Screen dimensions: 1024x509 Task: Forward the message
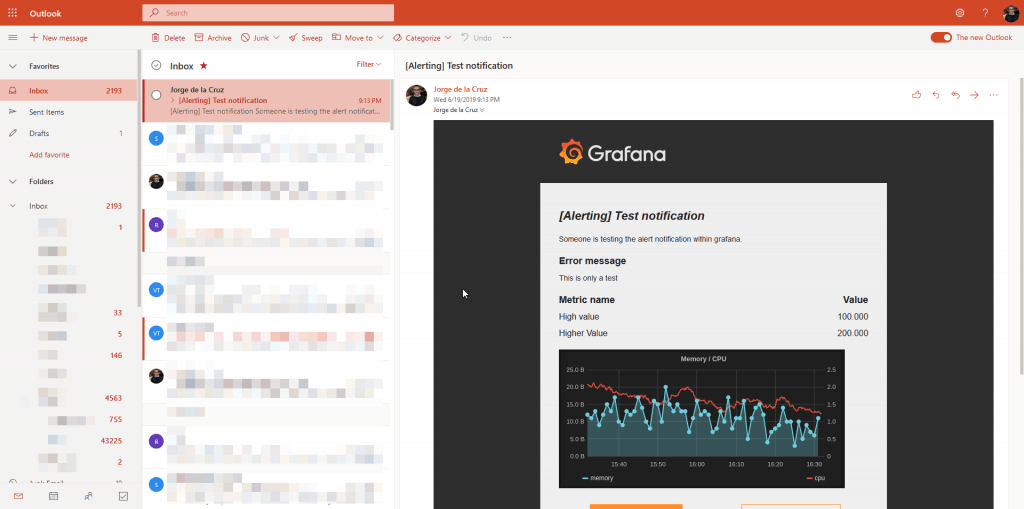(x=974, y=95)
